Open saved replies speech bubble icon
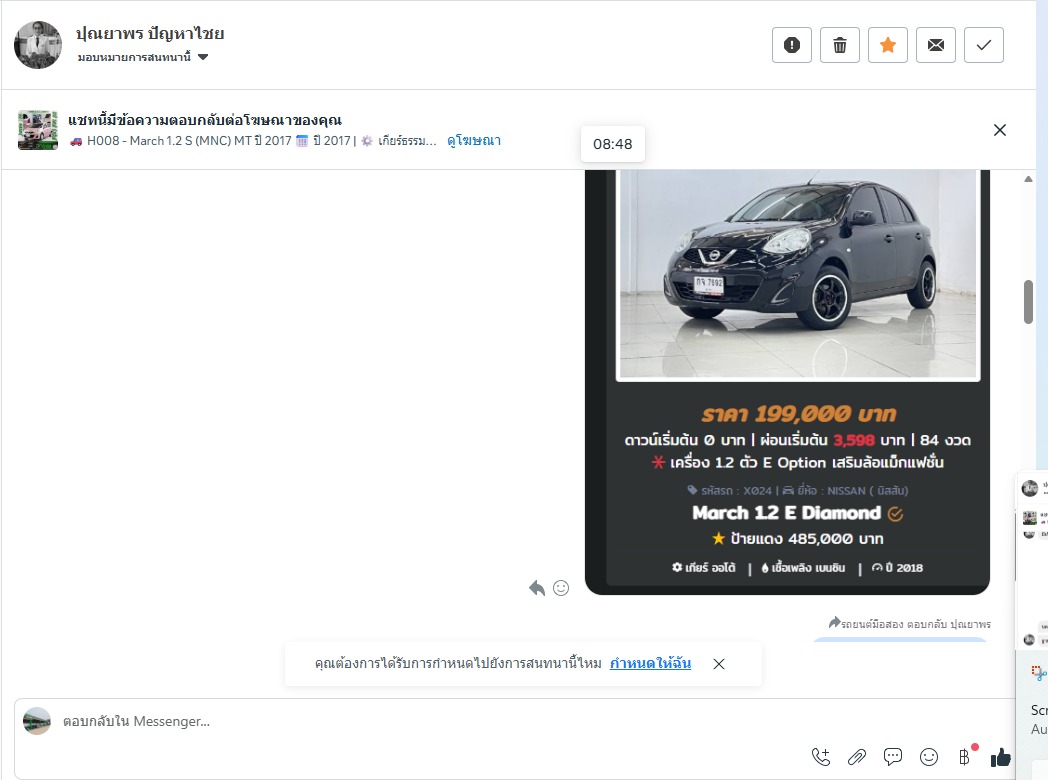 tap(893, 757)
